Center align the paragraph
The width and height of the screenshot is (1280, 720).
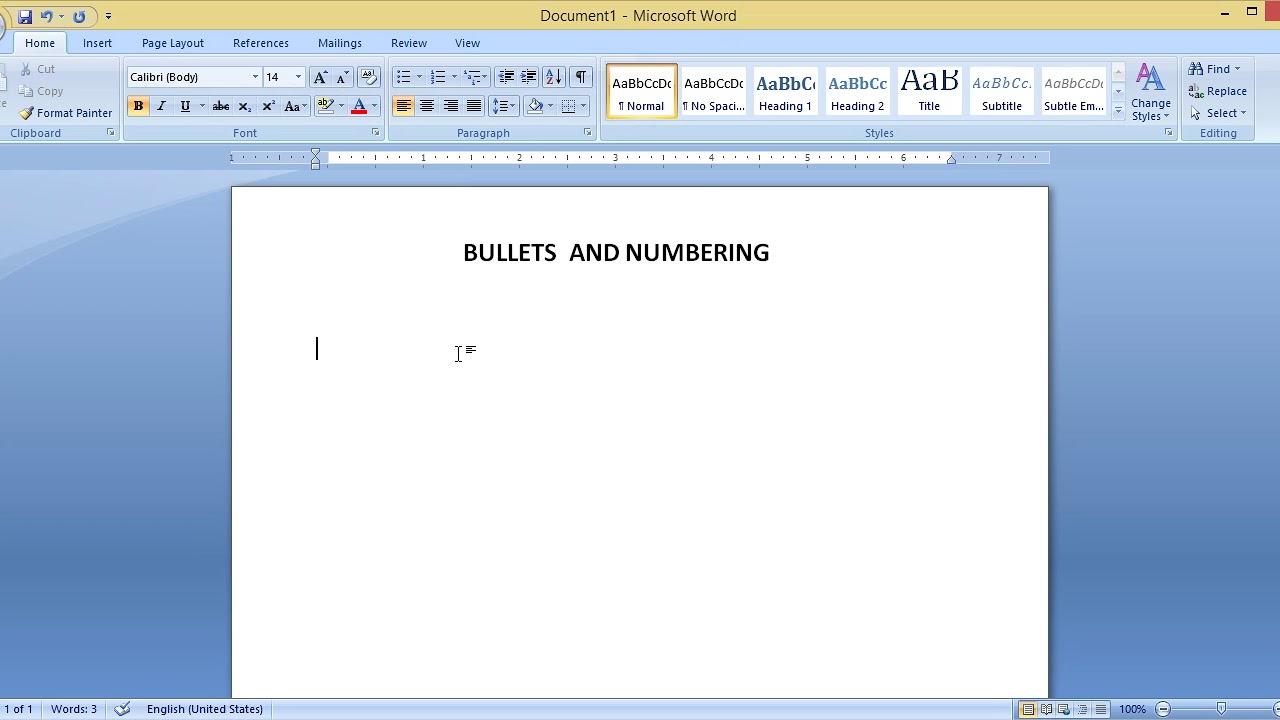427,106
